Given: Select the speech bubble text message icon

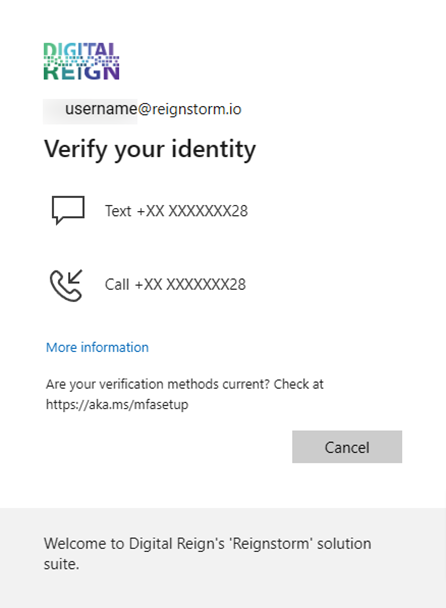Looking at the screenshot, I should pyautogui.click(x=68, y=210).
